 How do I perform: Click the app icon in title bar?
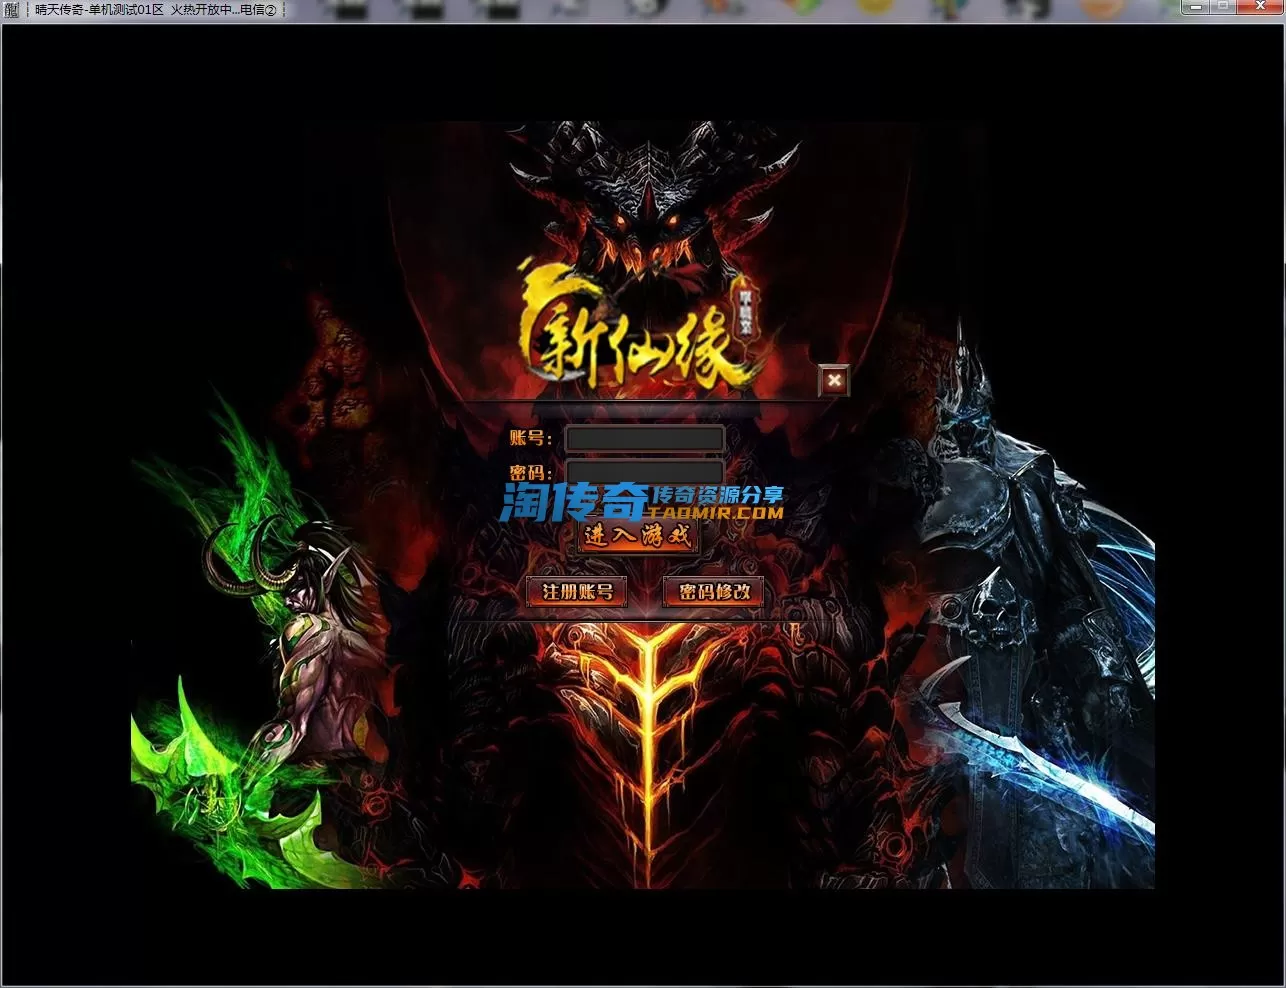click(x=12, y=9)
